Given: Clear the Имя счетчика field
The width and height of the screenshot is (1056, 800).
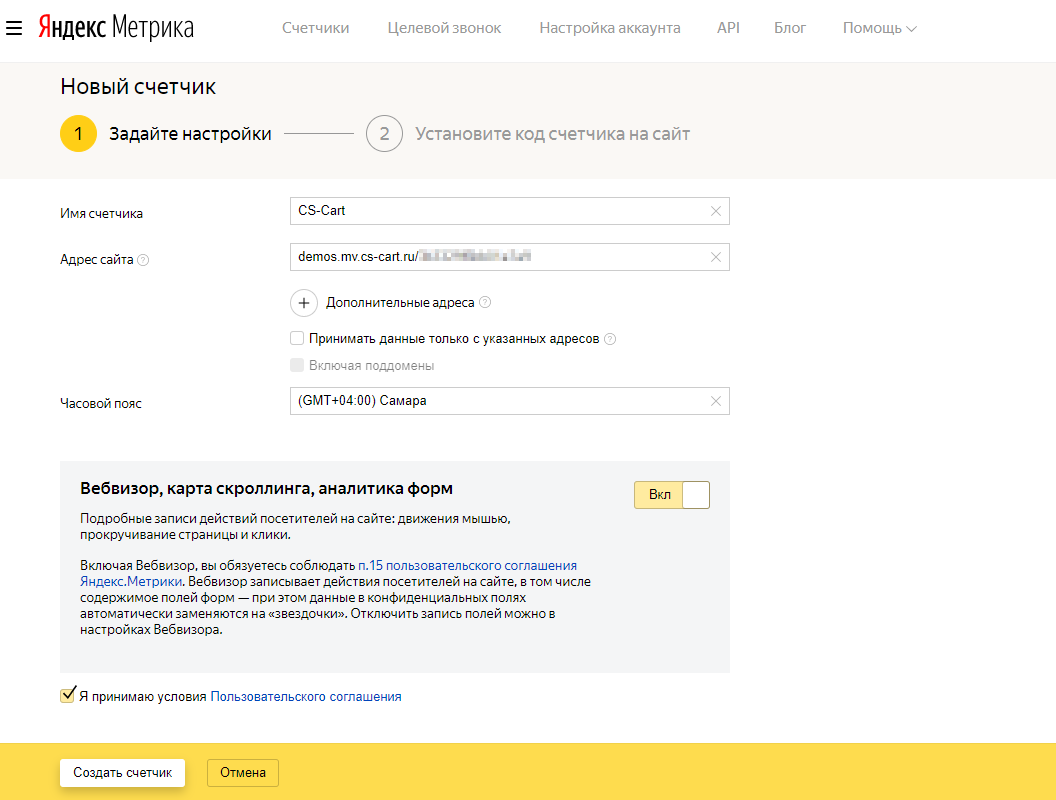Looking at the screenshot, I should point(715,211).
